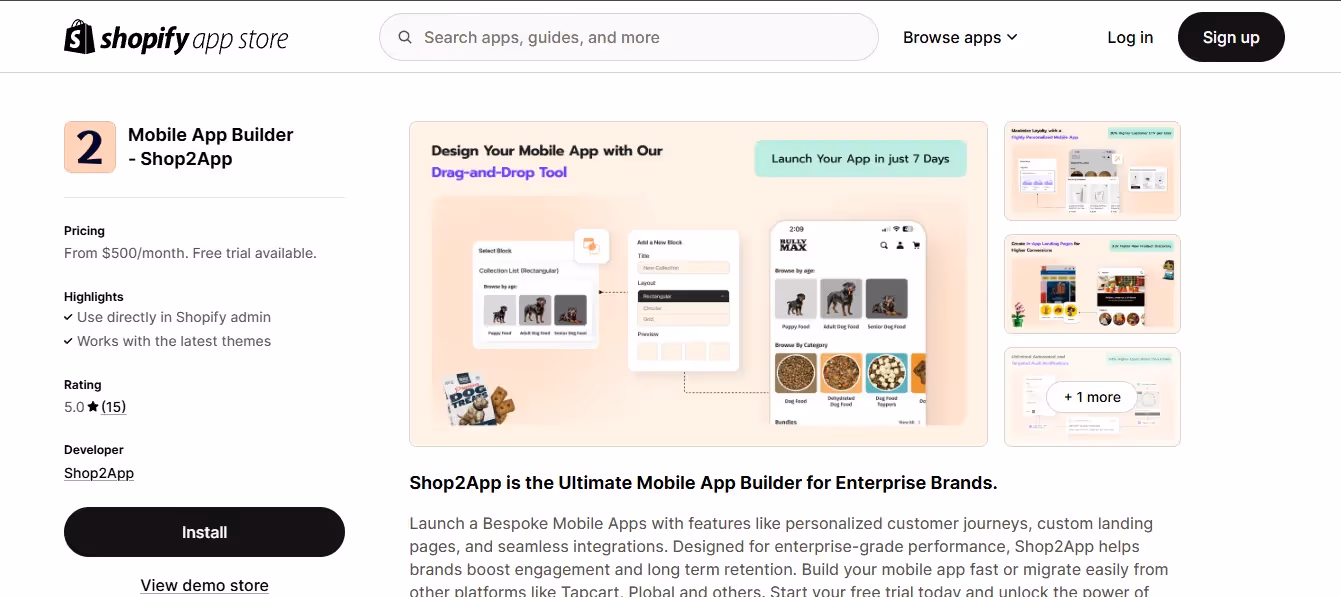Image resolution: width=1341 pixels, height=597 pixels.
Task: Click the Browse apps chevron arrow
Action: 1012,37
